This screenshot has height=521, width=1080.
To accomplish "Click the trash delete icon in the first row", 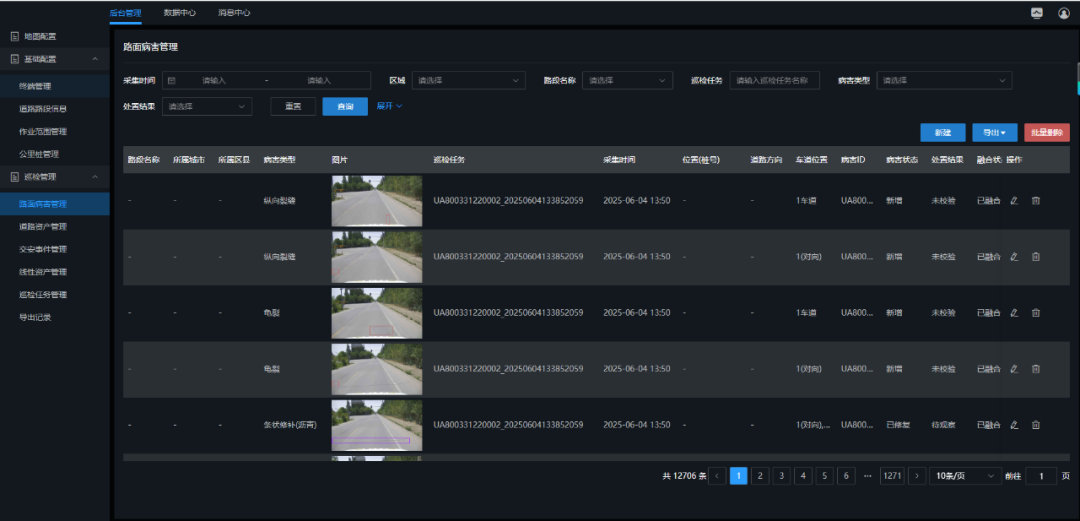I will pos(1036,200).
